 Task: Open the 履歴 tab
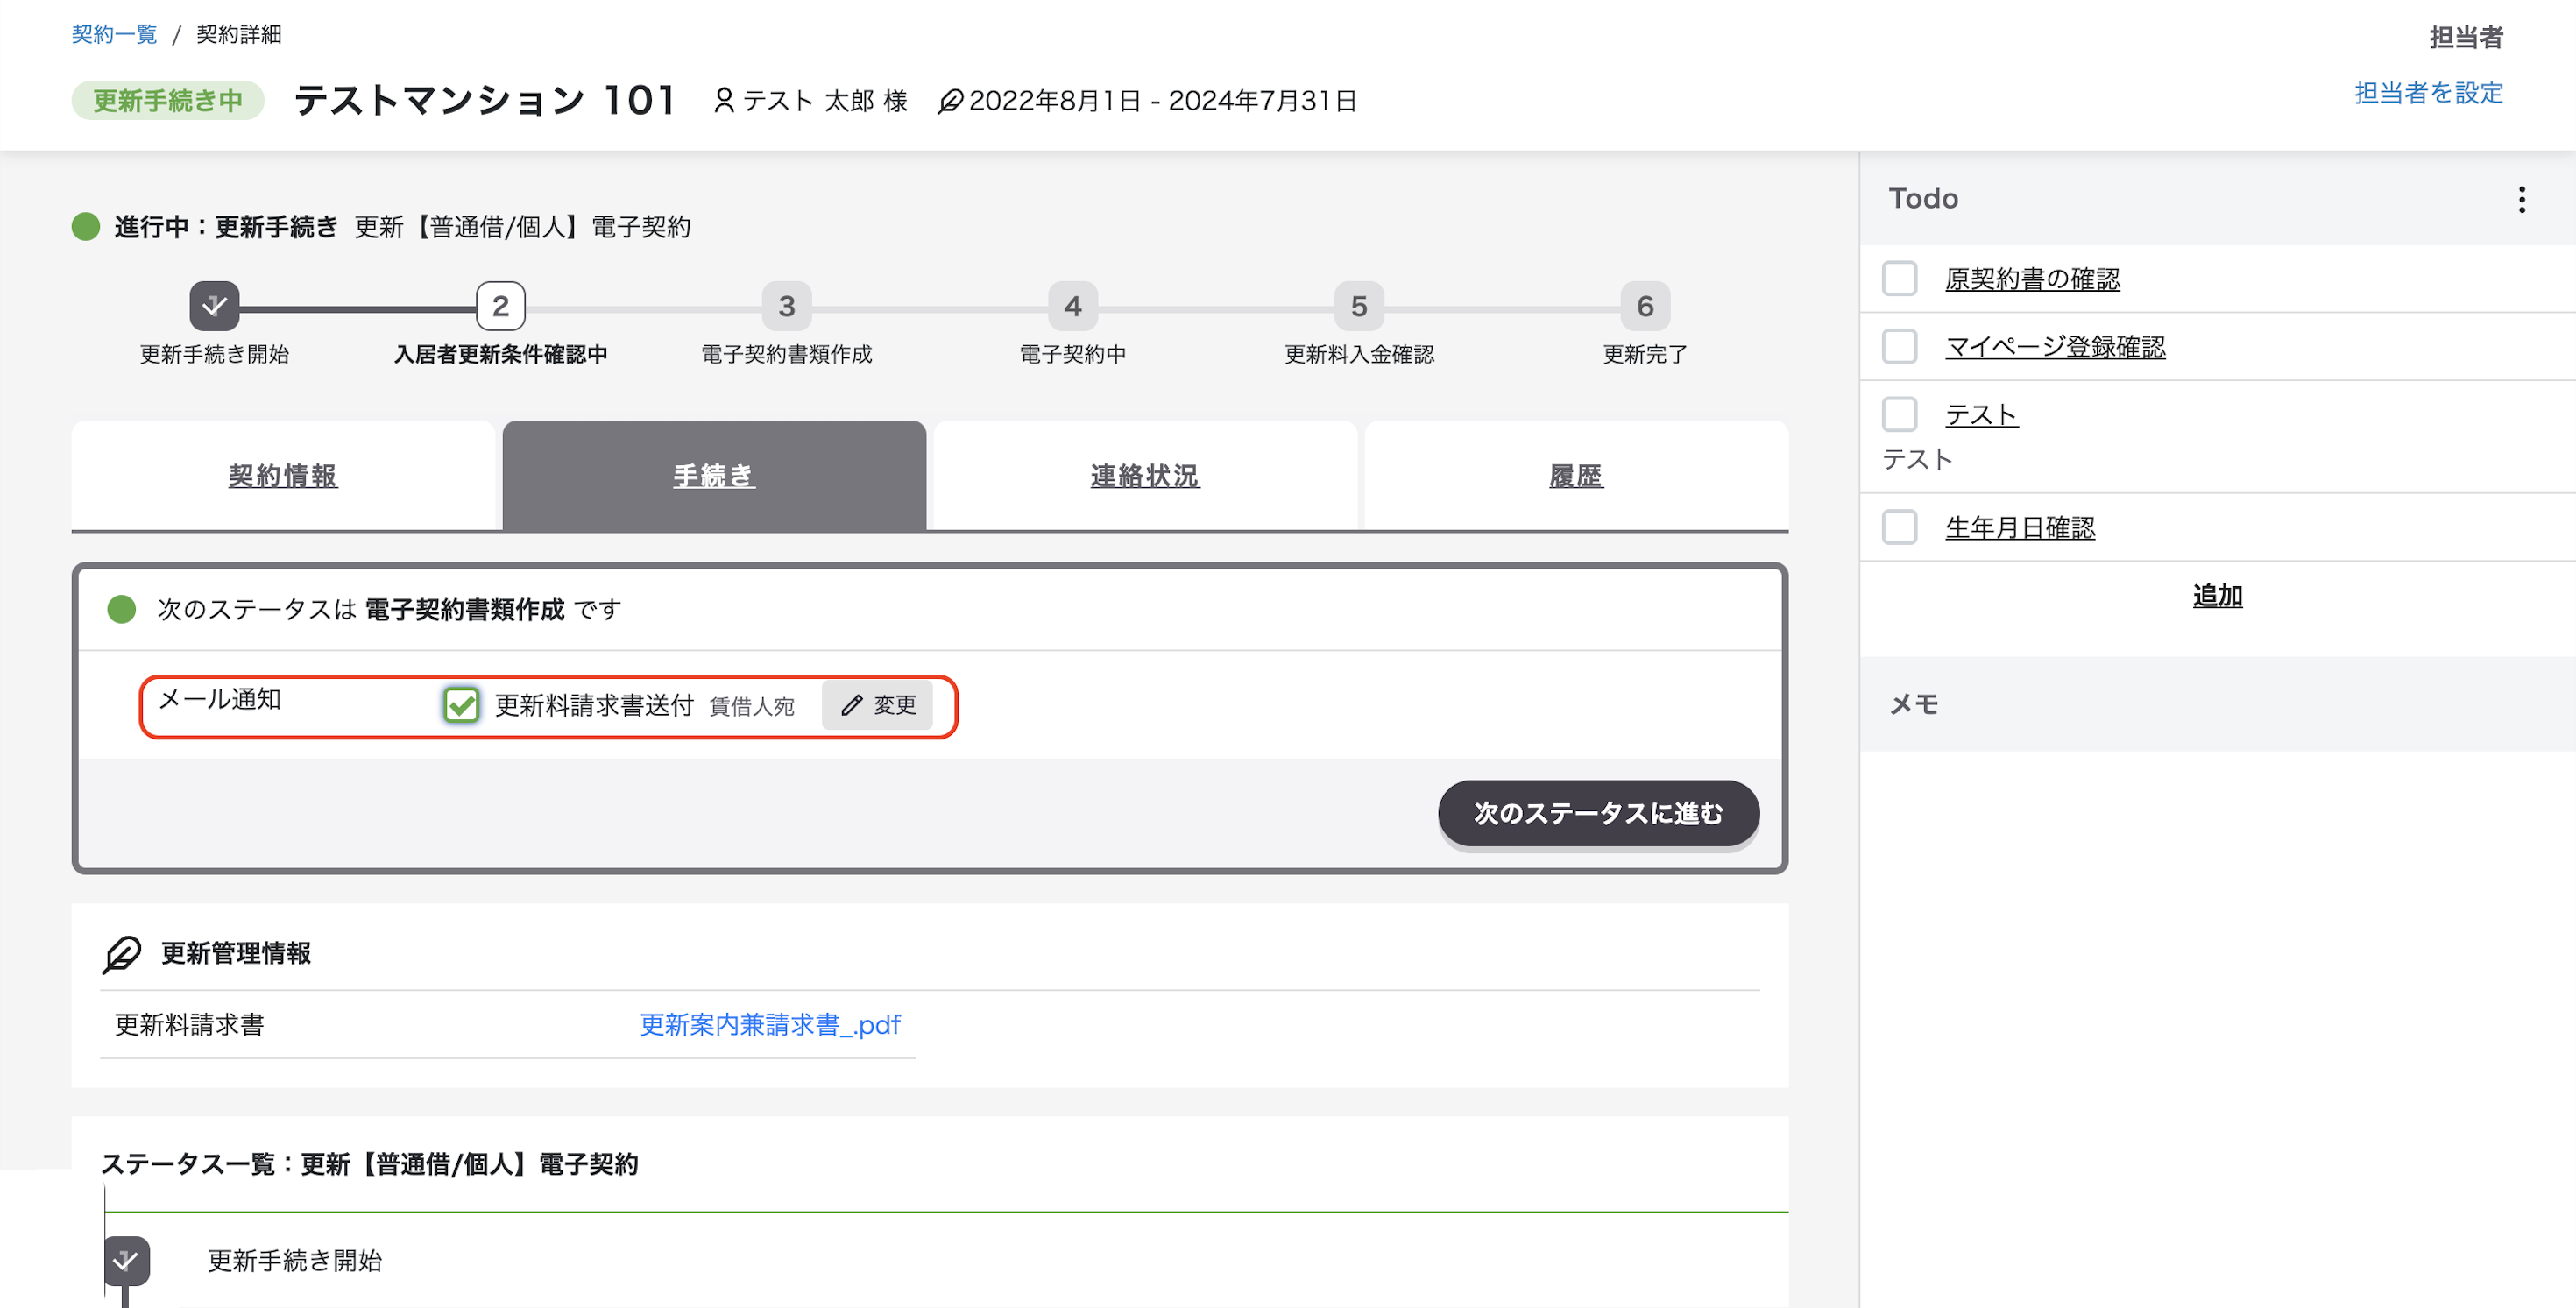pos(1576,475)
